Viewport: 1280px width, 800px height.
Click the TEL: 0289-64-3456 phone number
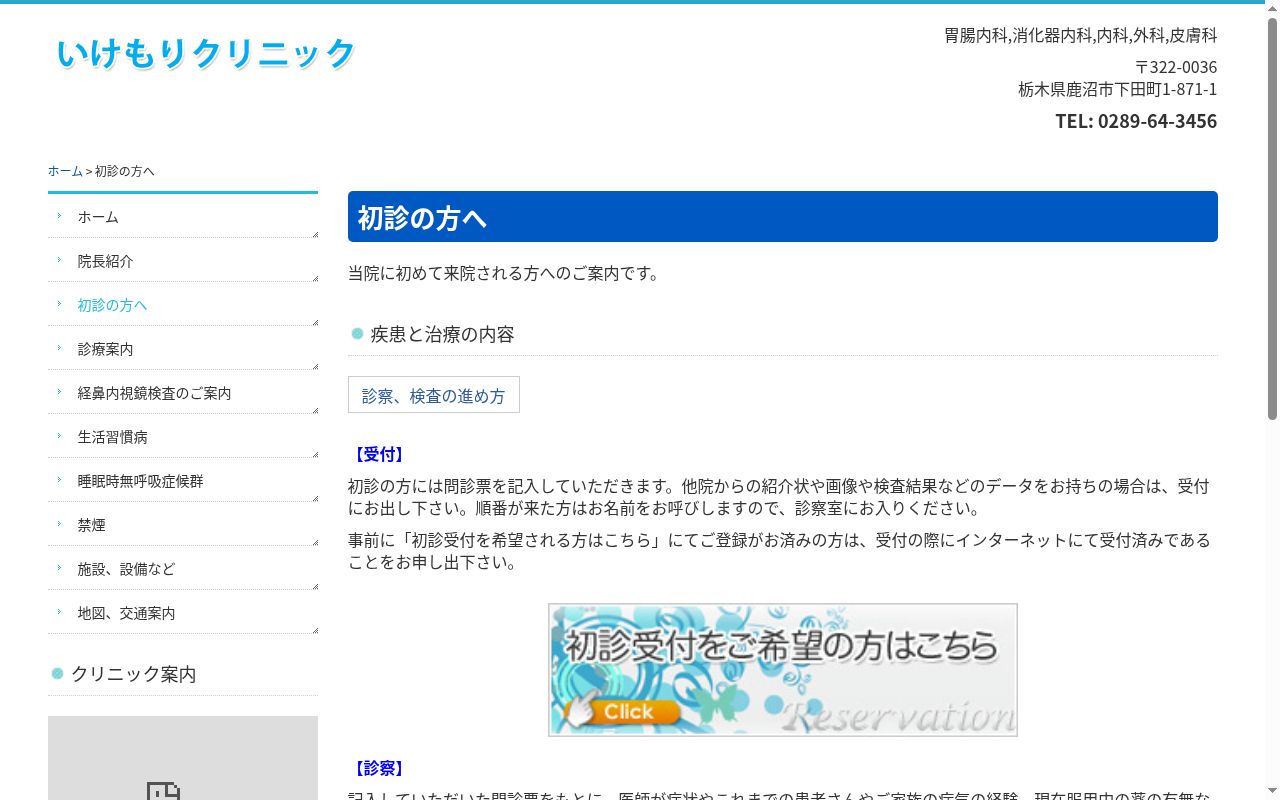pos(1136,121)
